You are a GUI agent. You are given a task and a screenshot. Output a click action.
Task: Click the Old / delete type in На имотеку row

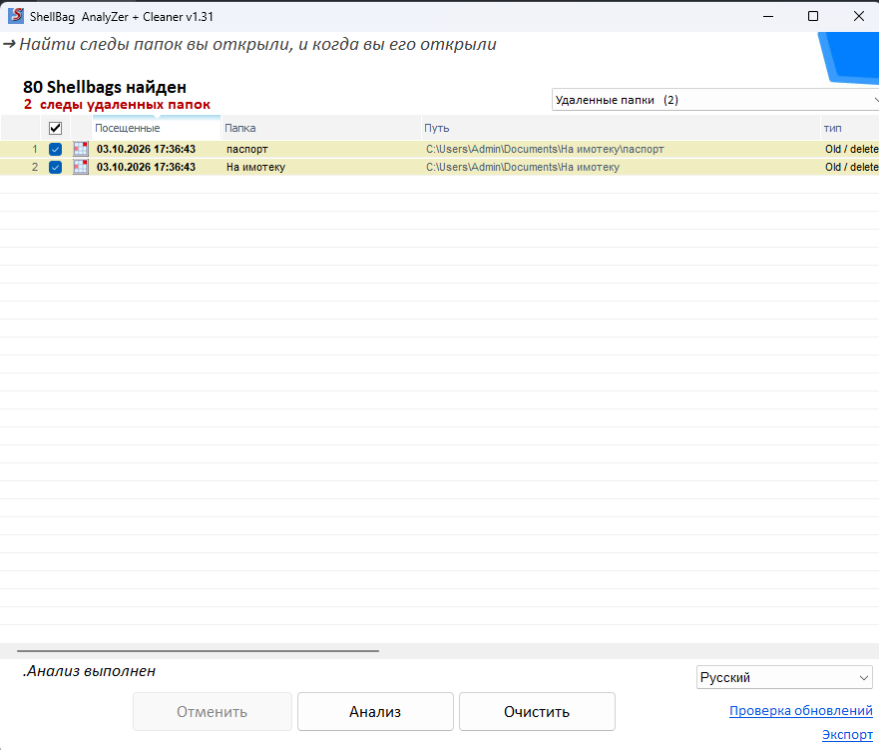pyautogui.click(x=852, y=167)
